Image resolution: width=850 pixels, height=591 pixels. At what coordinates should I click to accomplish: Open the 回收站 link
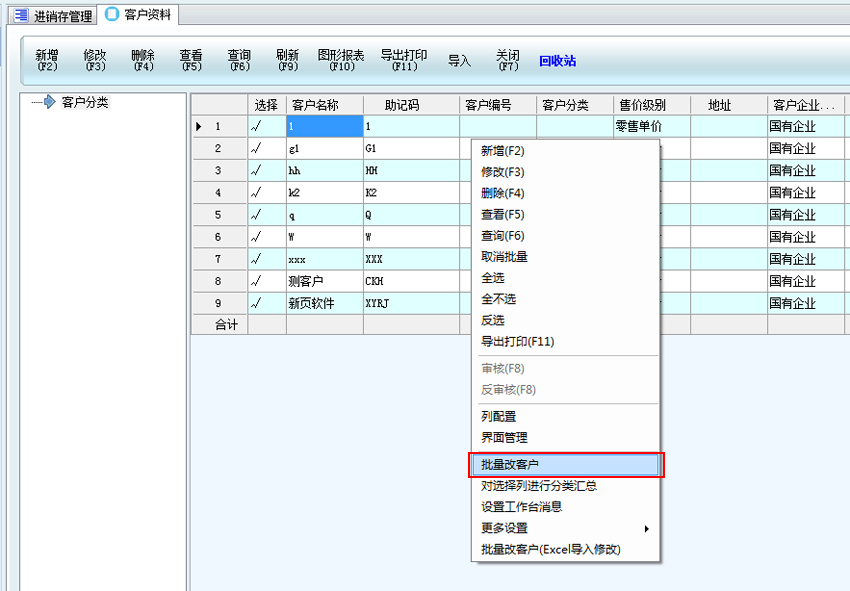[557, 61]
